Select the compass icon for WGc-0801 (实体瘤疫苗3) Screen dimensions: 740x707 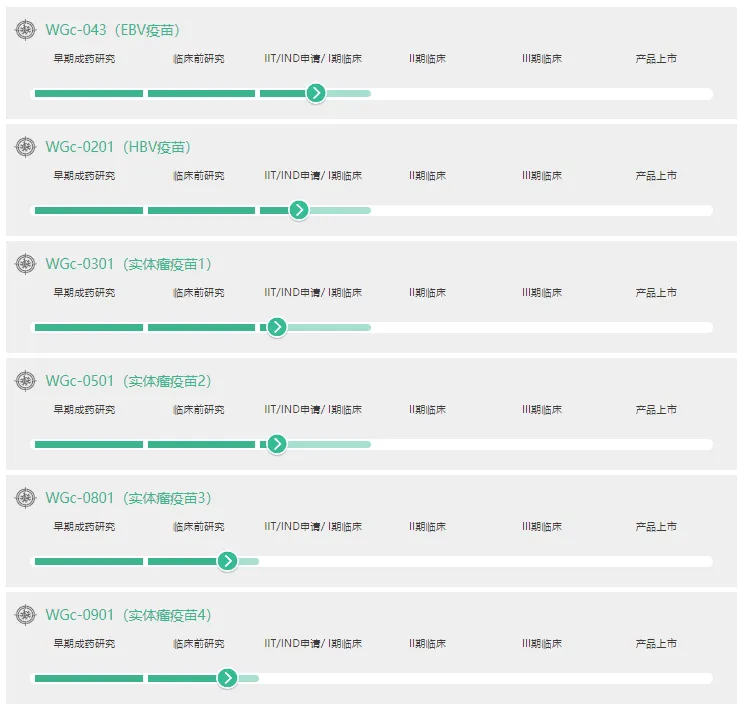click(25, 498)
